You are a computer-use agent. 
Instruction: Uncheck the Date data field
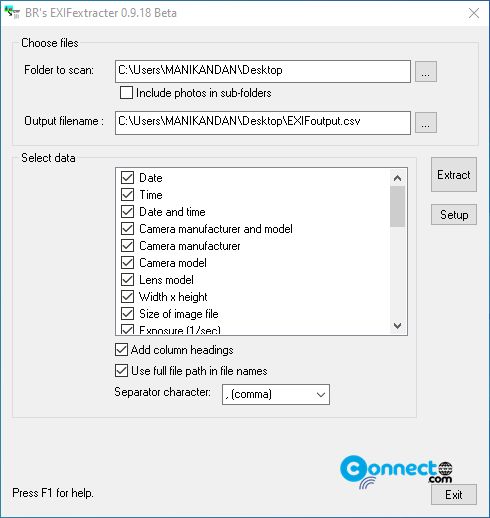click(x=127, y=178)
